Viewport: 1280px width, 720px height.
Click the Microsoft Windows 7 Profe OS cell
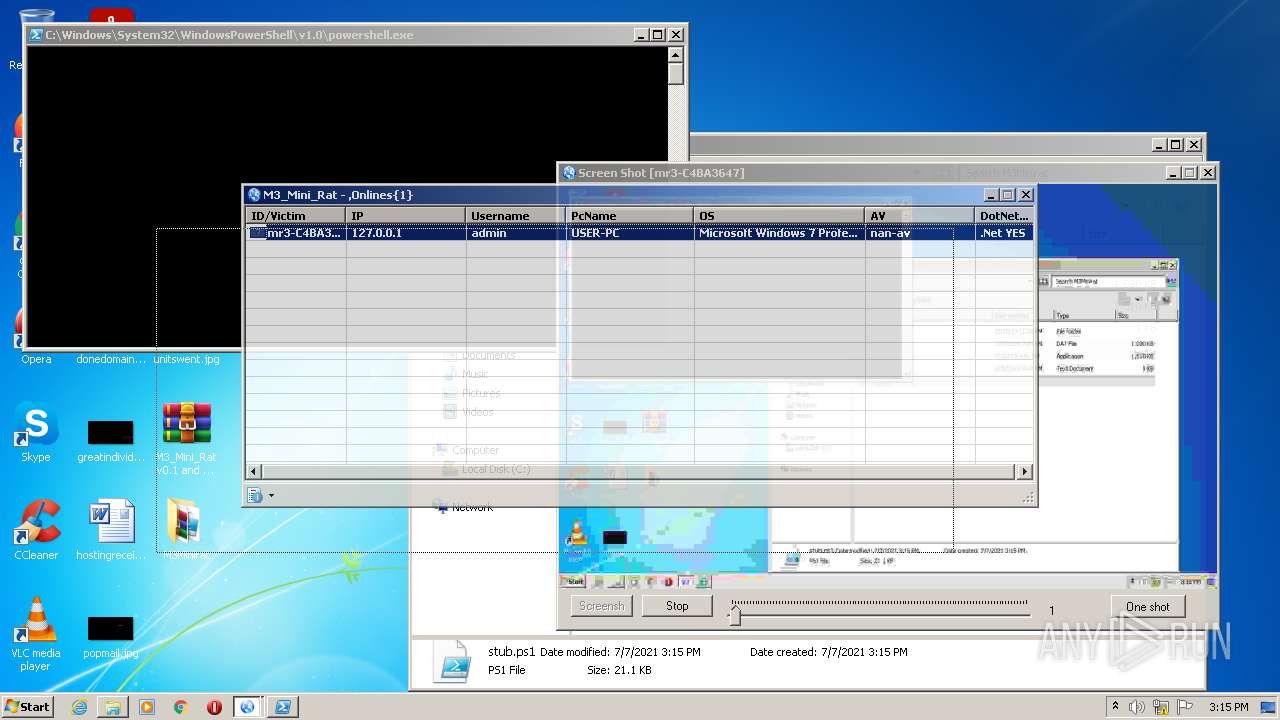point(778,233)
